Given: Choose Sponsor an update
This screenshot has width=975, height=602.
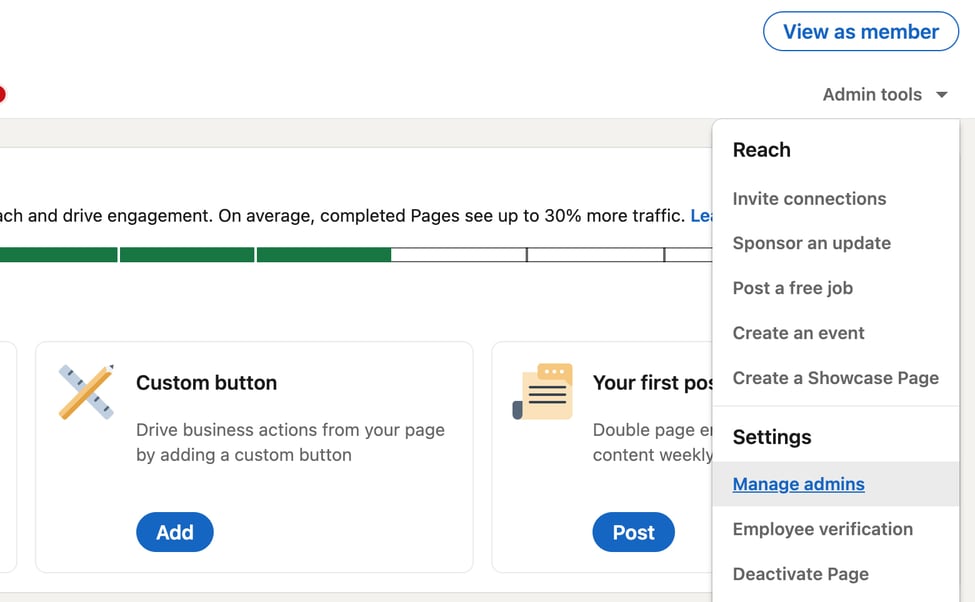Looking at the screenshot, I should [812, 243].
